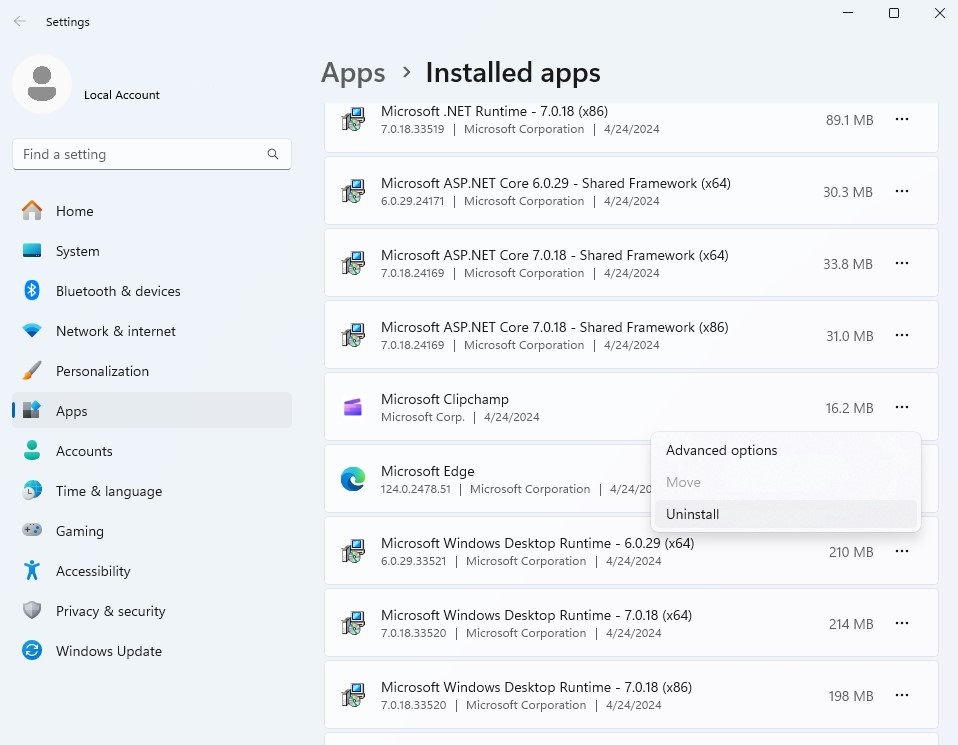Open Privacy & security settings
Screen dimensions: 958x745
click(x=152, y=611)
